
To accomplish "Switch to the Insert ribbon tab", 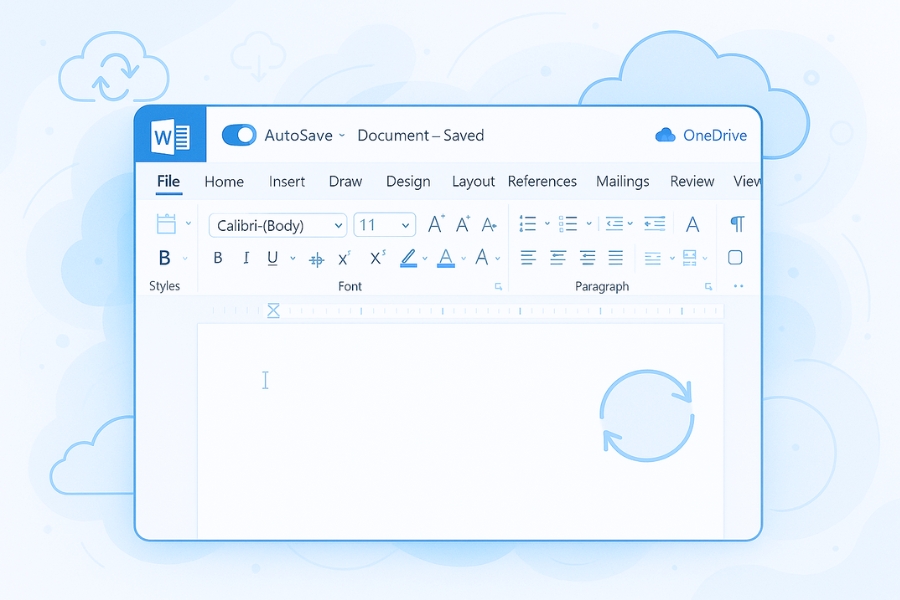I will click(287, 182).
